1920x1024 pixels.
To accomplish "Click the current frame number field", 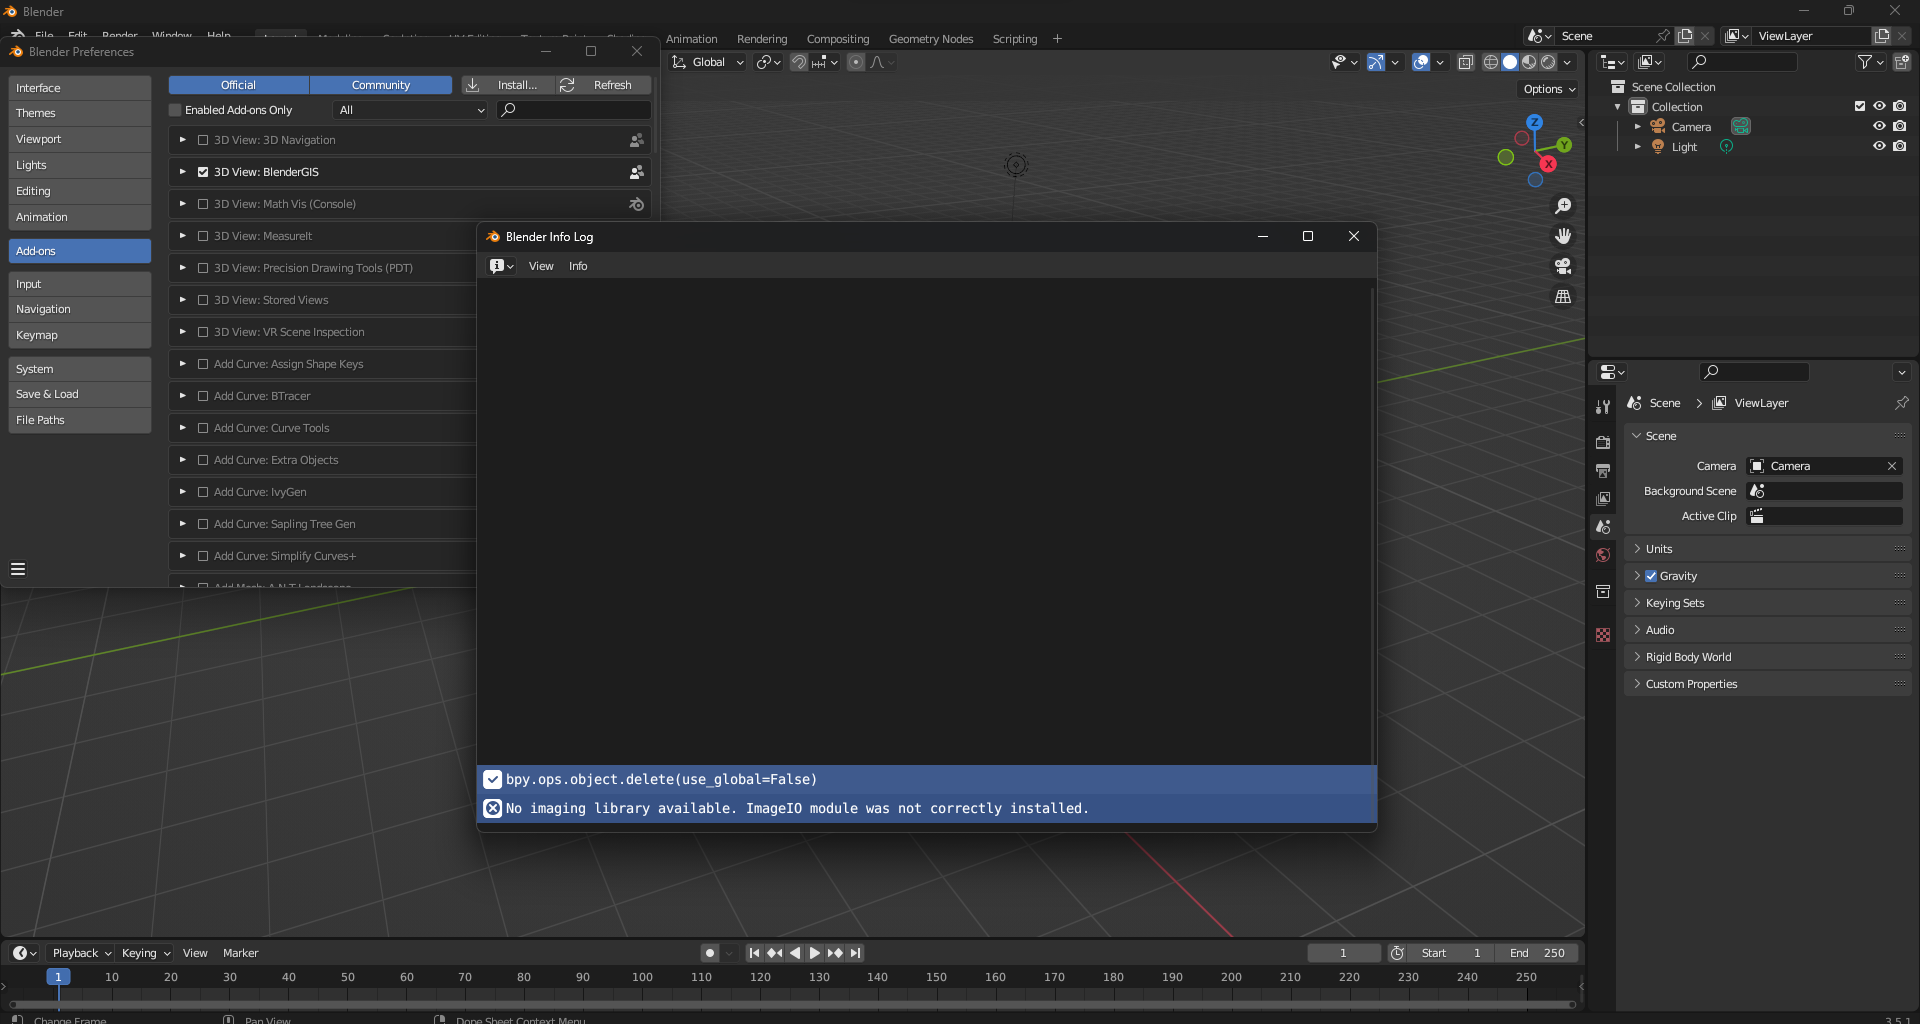I will click(1343, 953).
